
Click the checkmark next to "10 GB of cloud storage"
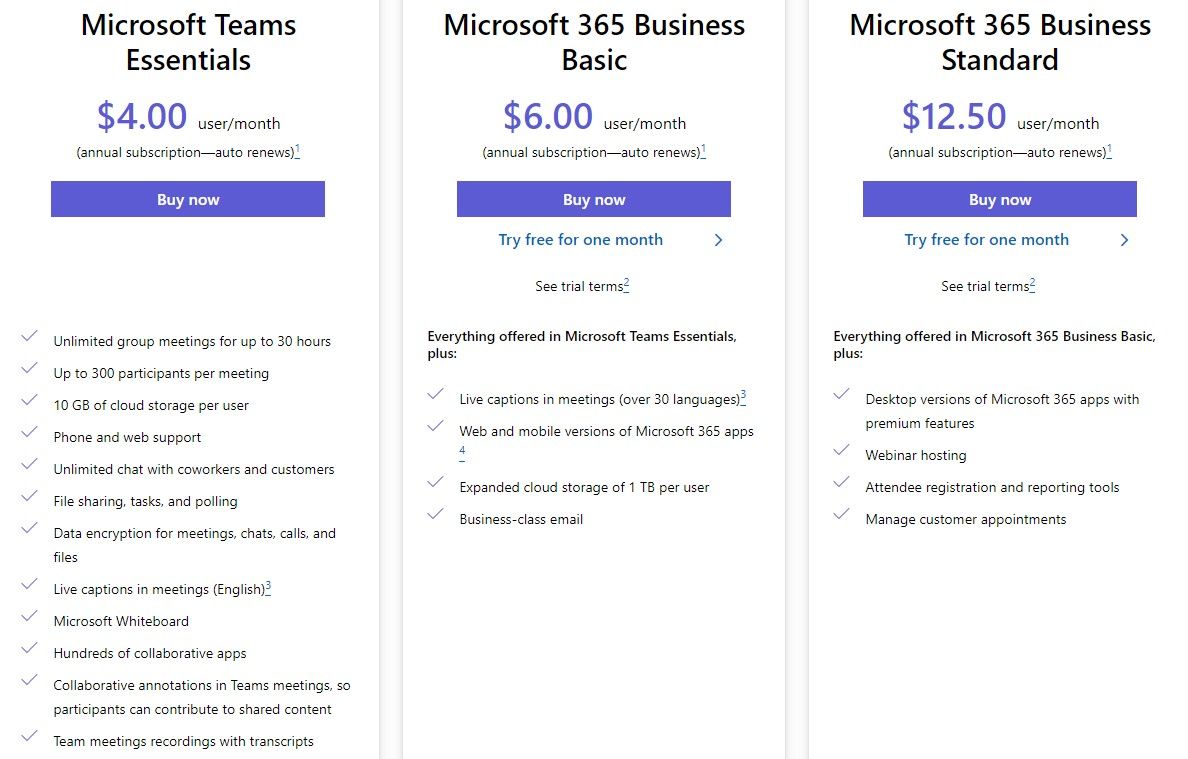(30, 403)
